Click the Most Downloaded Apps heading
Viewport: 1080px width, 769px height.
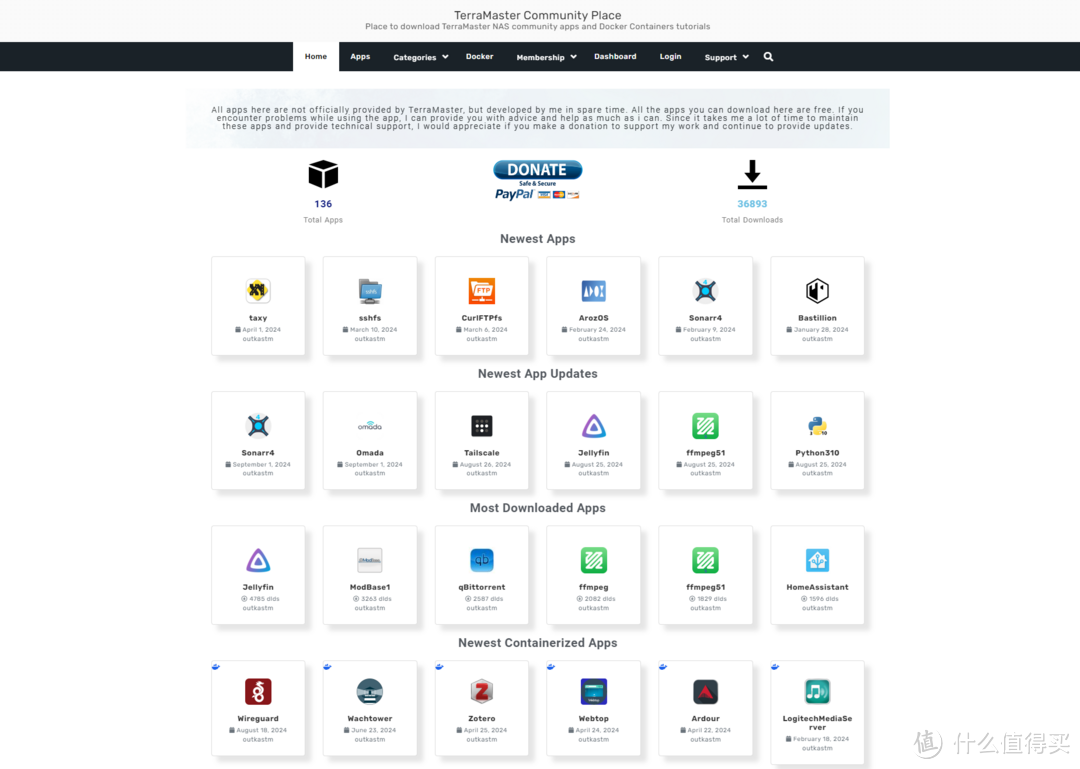coord(537,508)
